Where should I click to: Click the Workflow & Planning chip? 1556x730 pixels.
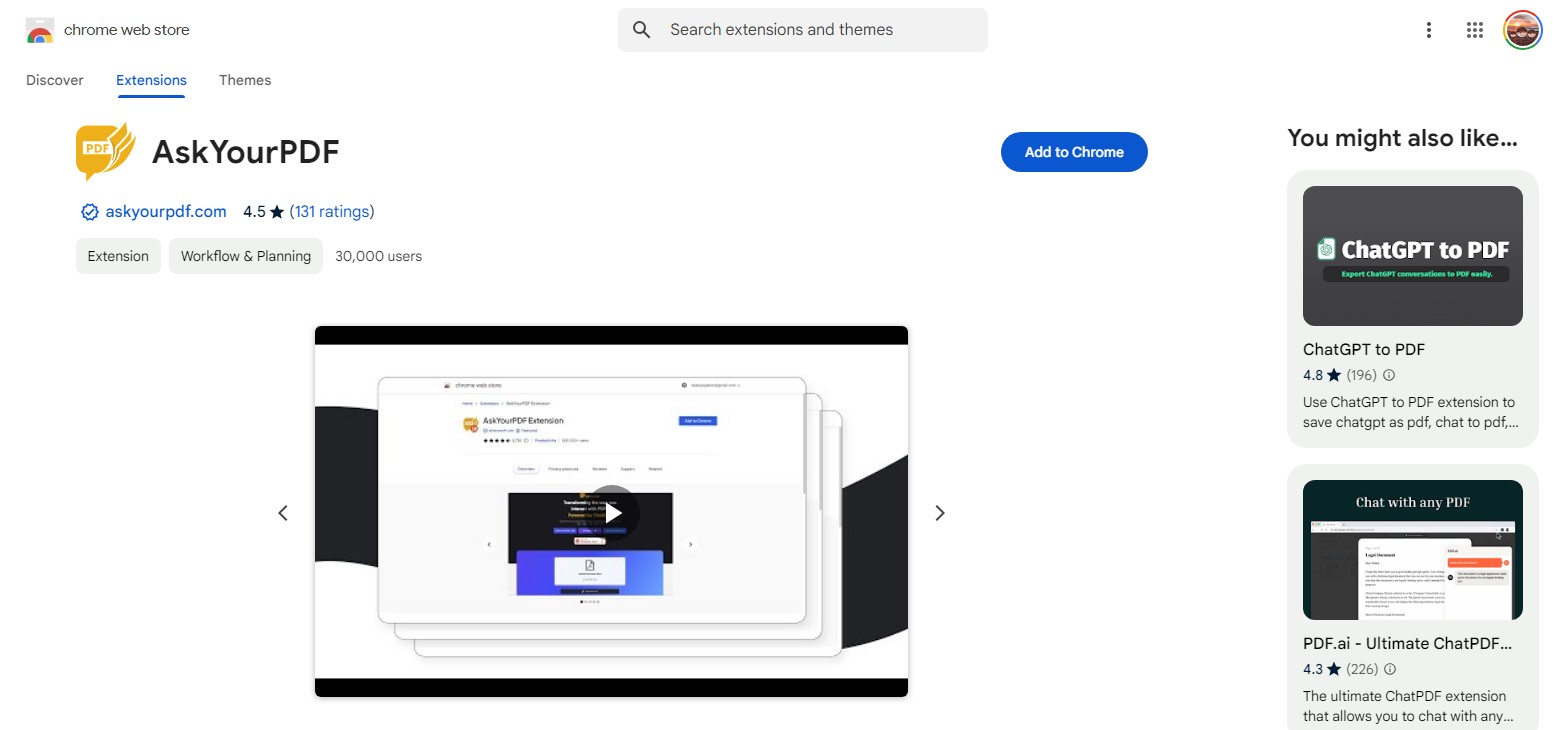246,256
